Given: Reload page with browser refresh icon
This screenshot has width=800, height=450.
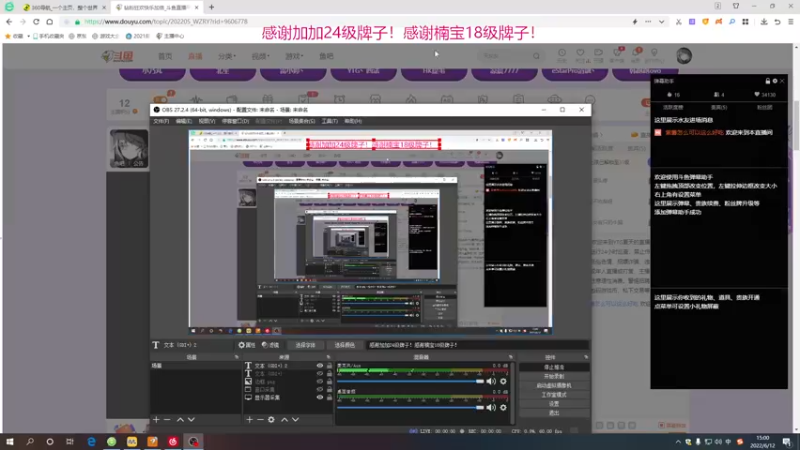Looking at the screenshot, I should tap(36, 22).
